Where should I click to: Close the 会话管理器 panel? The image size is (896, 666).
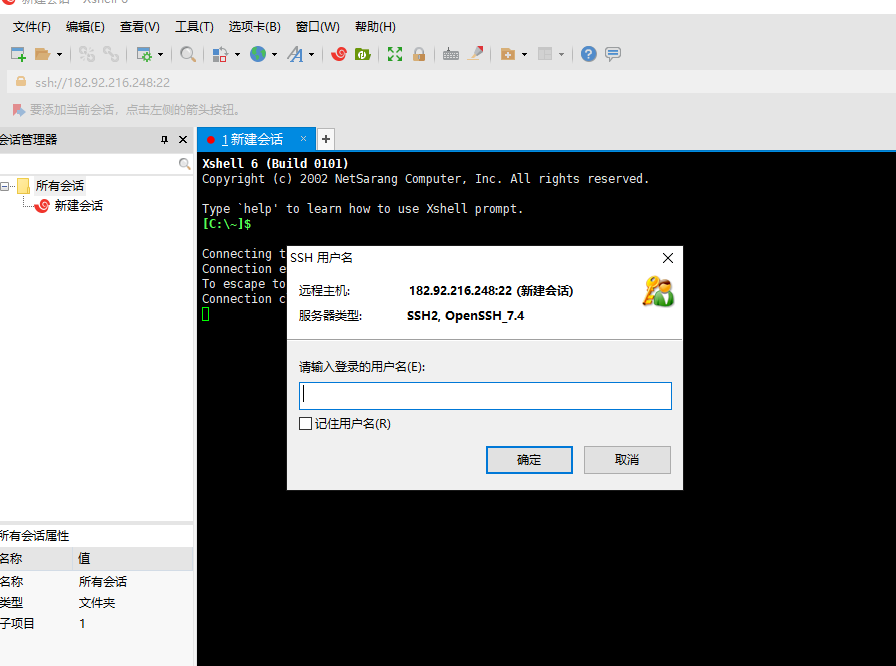[183, 139]
